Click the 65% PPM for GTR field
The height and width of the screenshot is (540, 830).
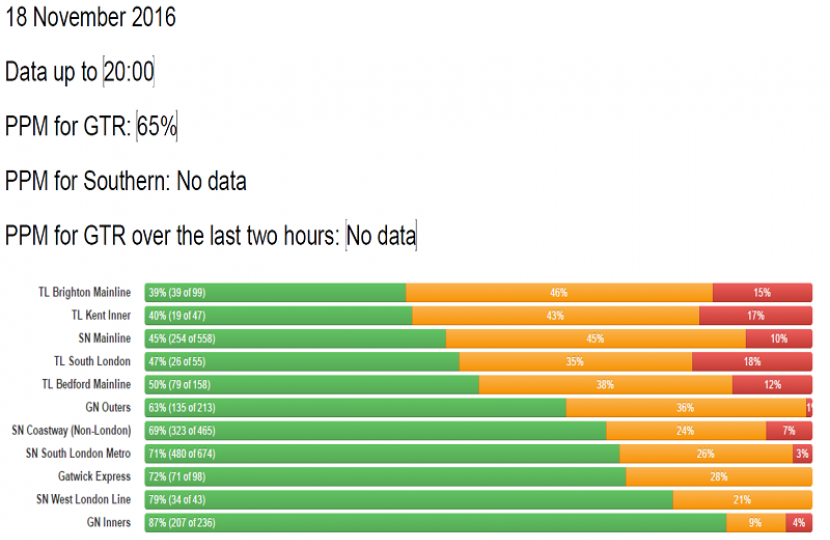tap(157, 127)
